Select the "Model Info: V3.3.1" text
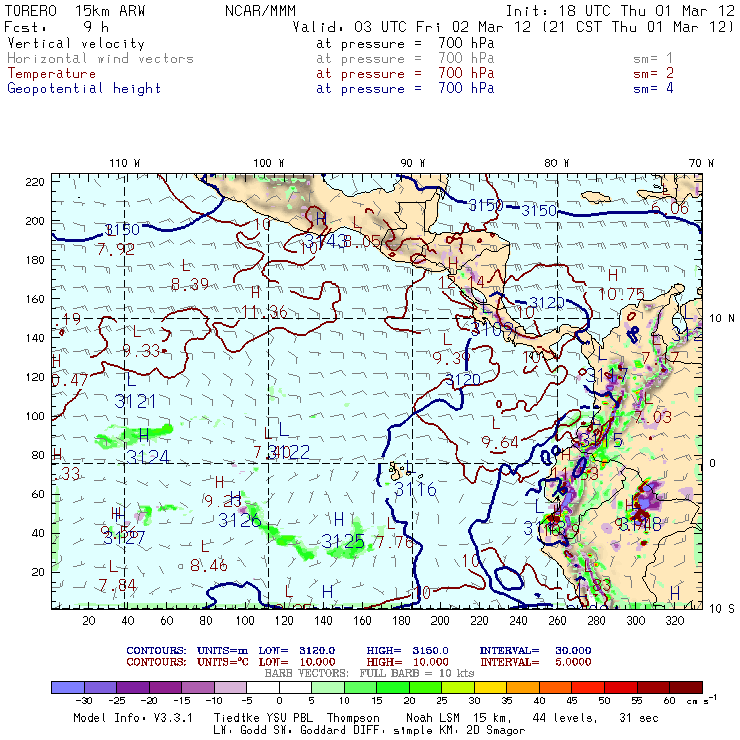 point(133,718)
